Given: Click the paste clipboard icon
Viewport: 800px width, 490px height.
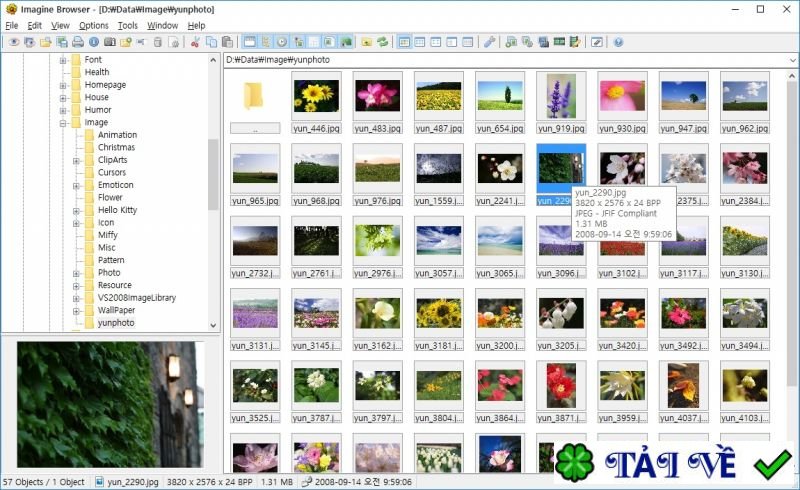Looking at the screenshot, I should [x=228, y=42].
